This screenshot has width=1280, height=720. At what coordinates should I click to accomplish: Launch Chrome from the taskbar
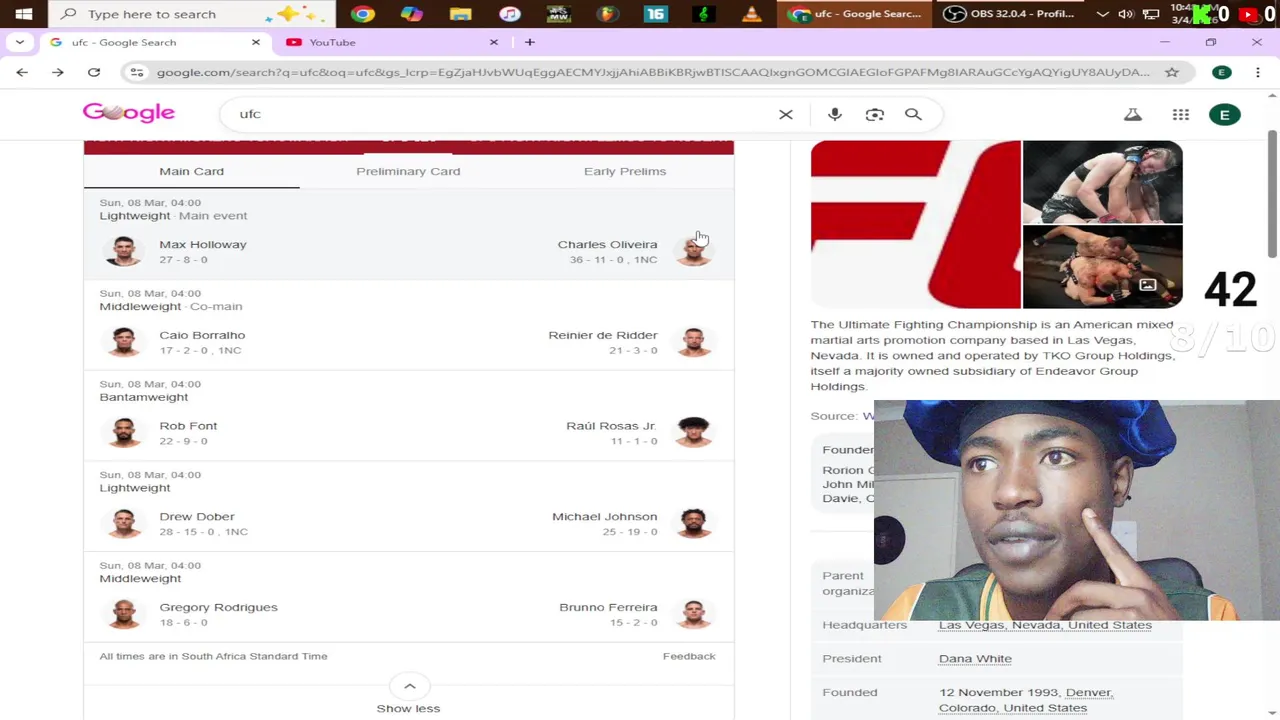(x=363, y=14)
